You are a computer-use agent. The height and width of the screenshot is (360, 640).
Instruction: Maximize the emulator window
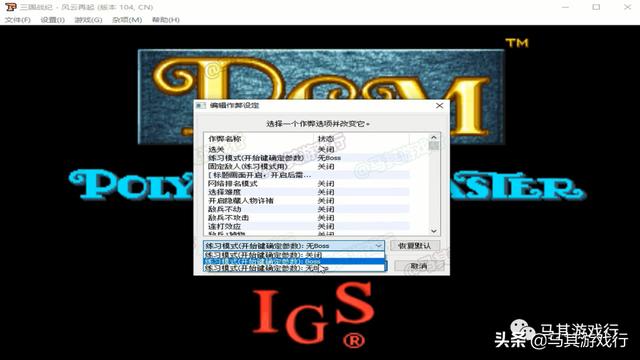[x=596, y=7]
